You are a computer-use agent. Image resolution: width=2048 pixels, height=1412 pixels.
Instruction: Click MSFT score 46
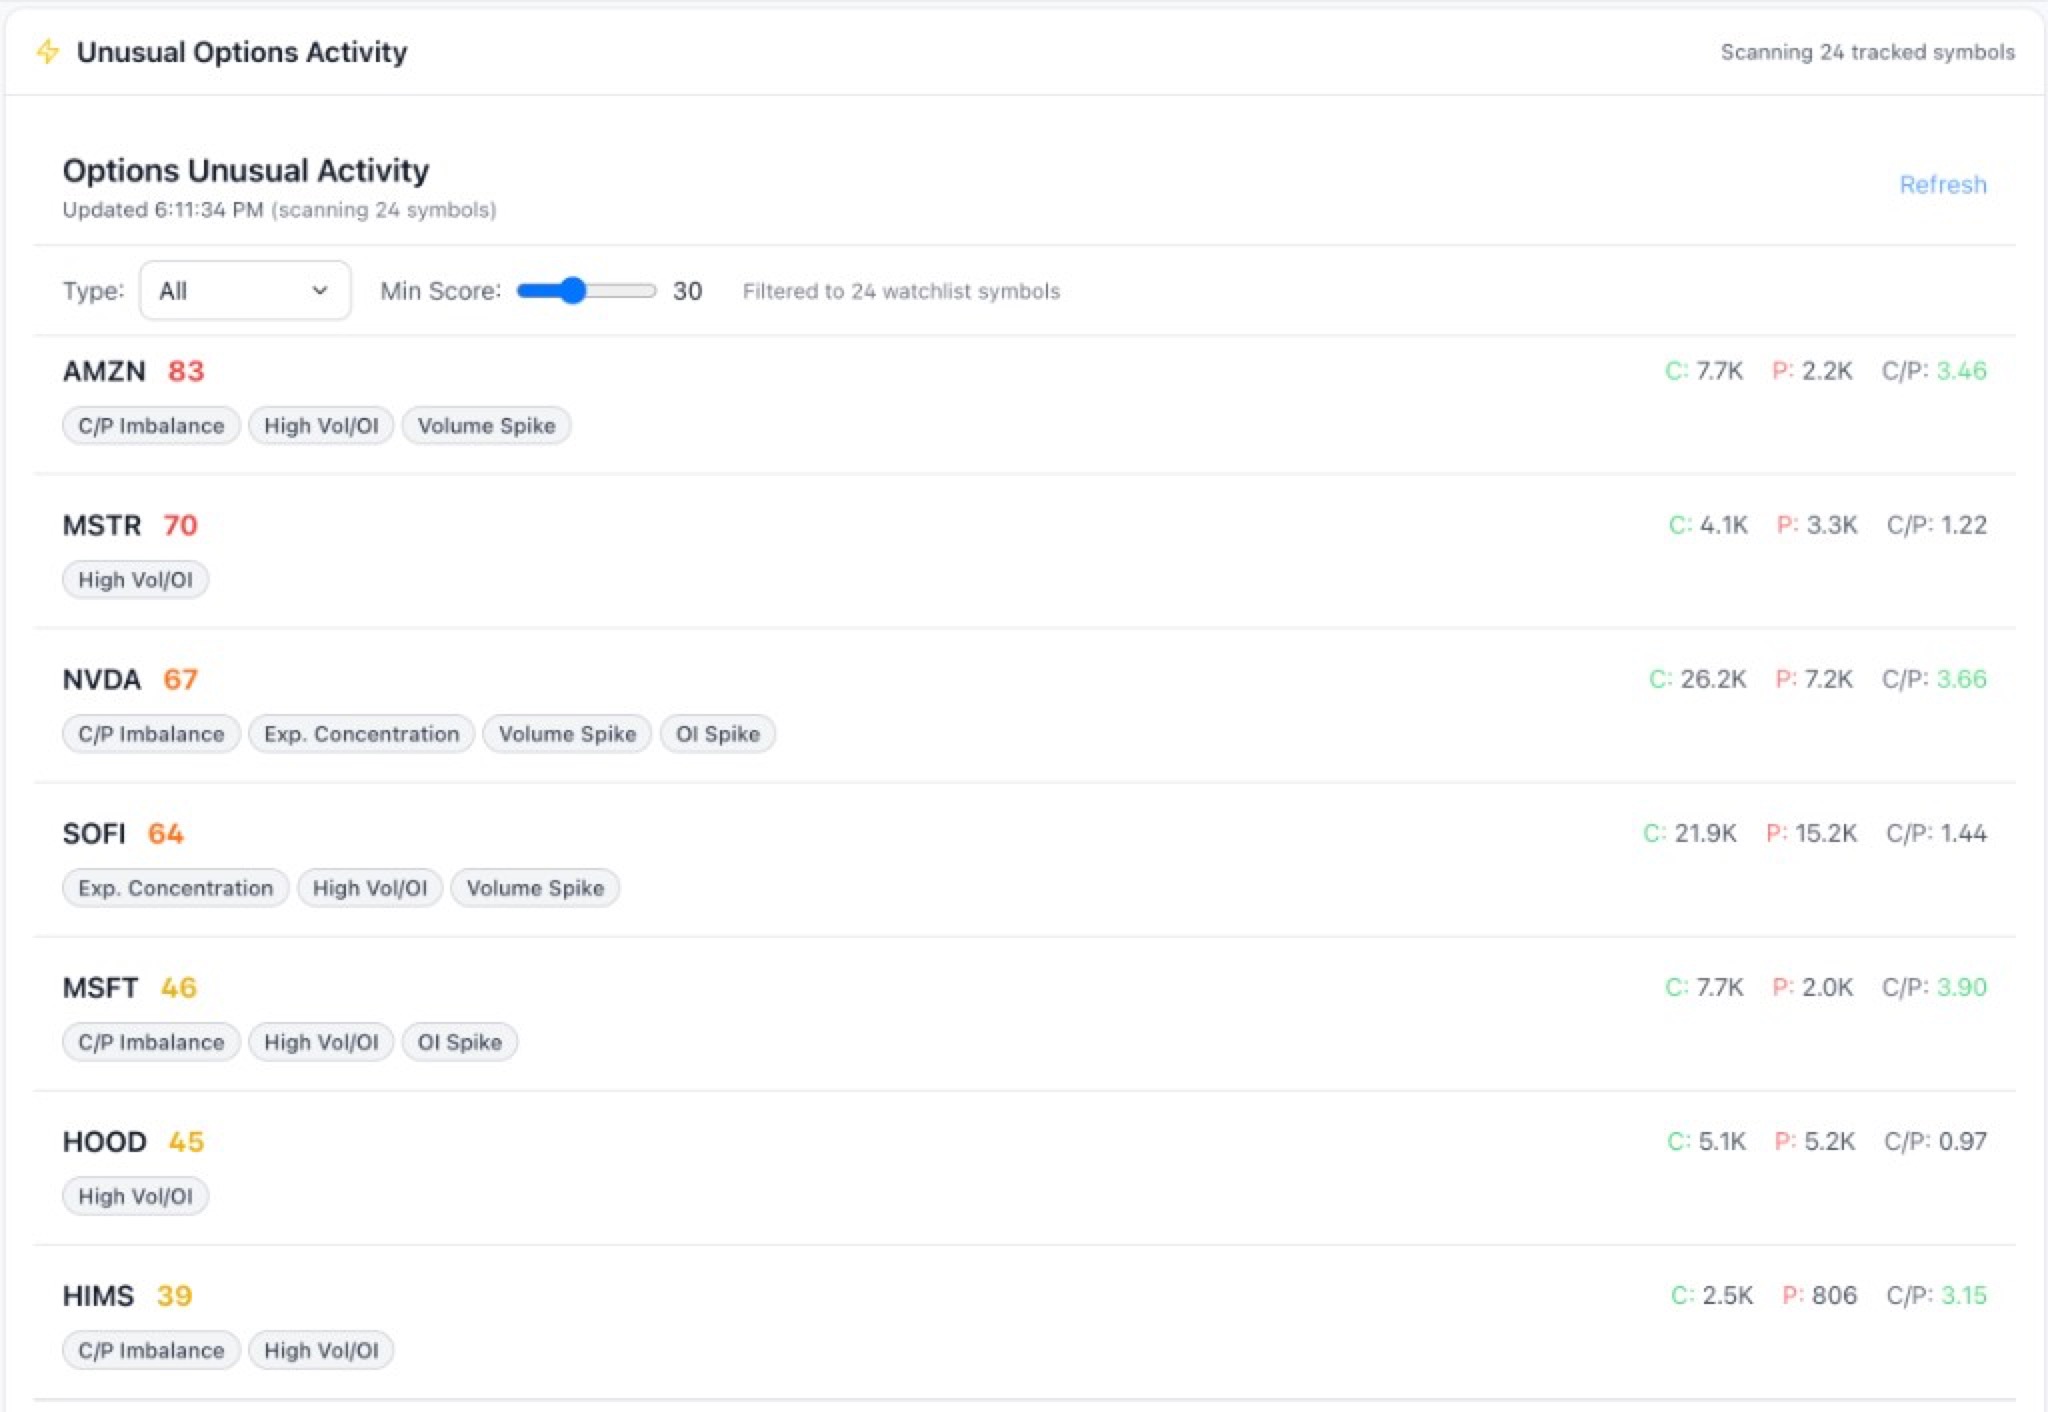click(179, 987)
